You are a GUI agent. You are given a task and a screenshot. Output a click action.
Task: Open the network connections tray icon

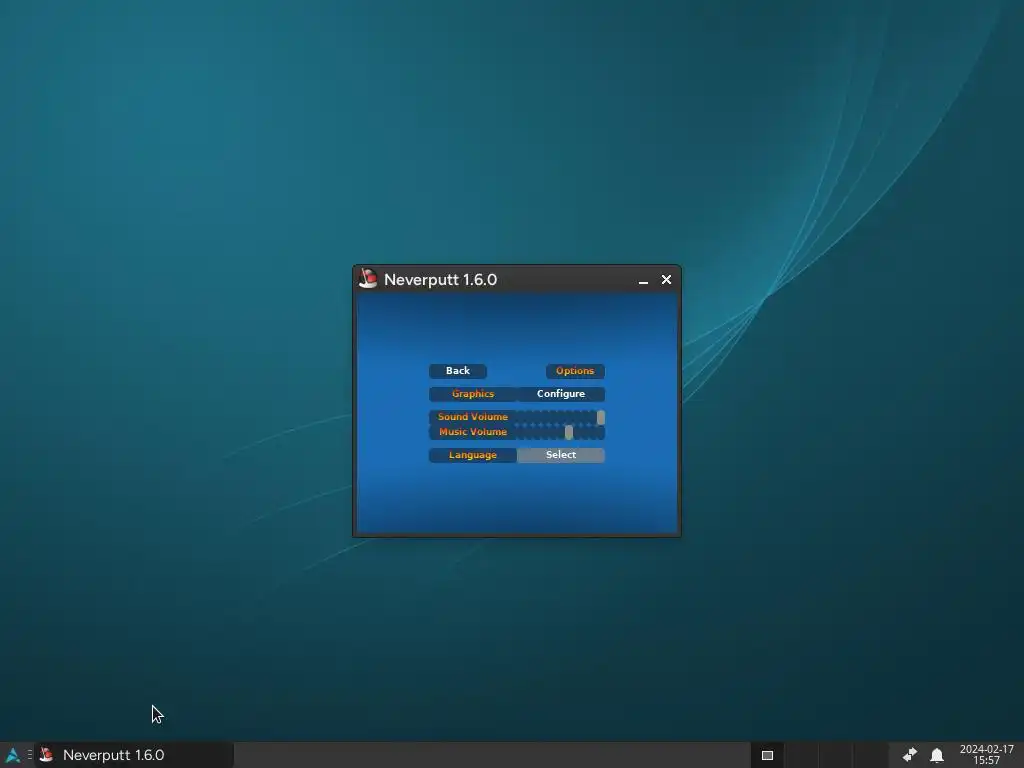(x=910, y=755)
